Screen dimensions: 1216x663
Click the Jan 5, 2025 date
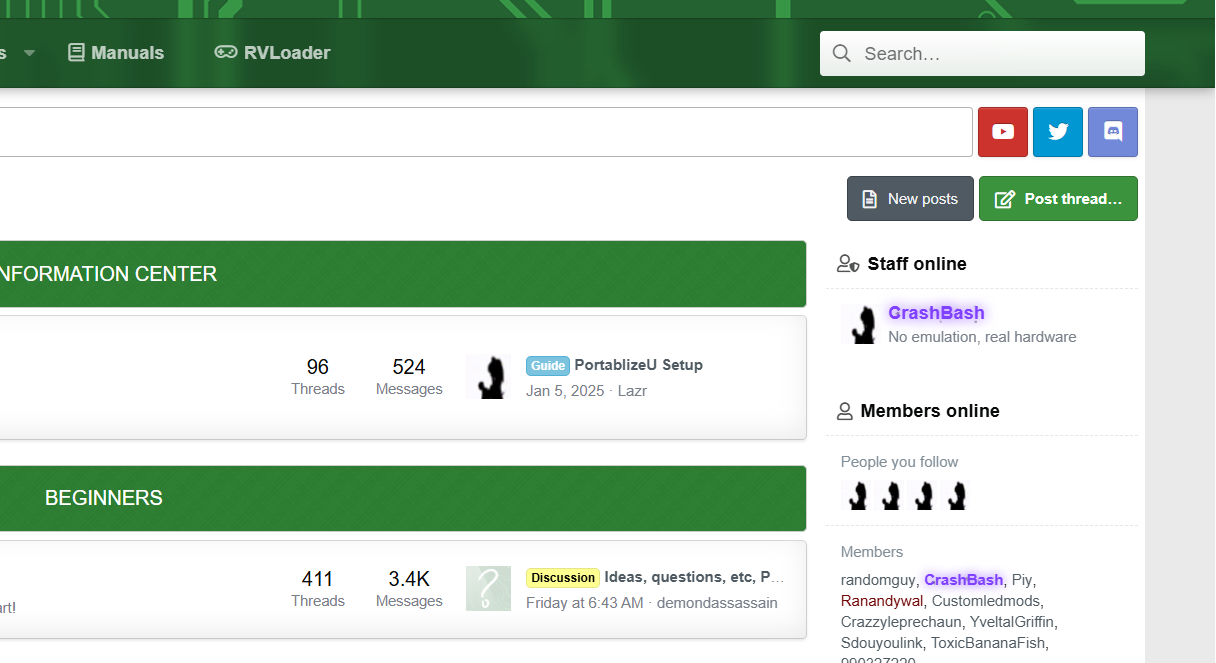(565, 391)
